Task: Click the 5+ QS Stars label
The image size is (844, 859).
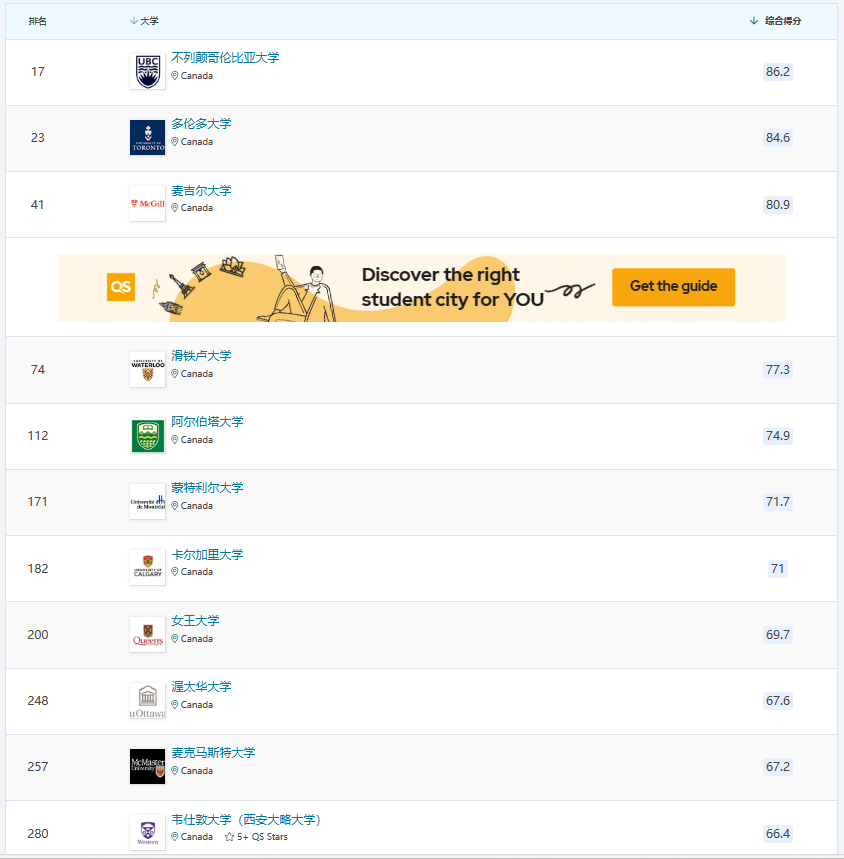Action: [262, 837]
